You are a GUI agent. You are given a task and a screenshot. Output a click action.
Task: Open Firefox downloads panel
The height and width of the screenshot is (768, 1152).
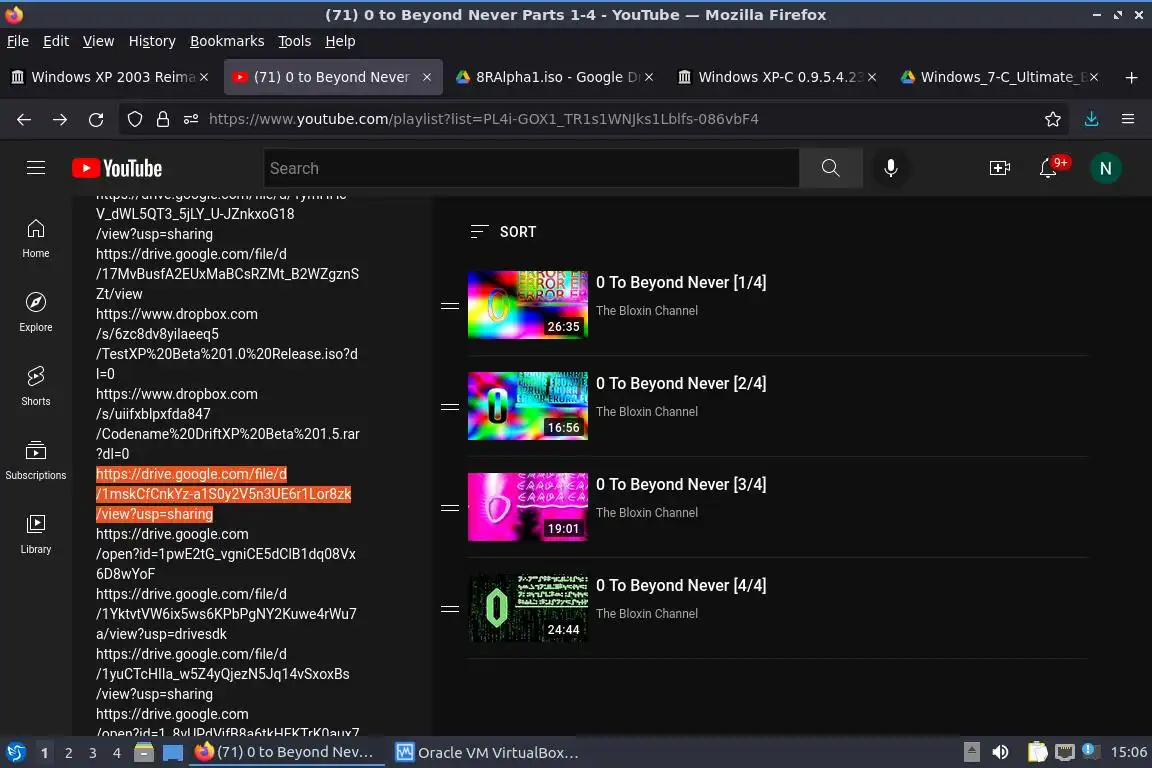coord(1091,119)
